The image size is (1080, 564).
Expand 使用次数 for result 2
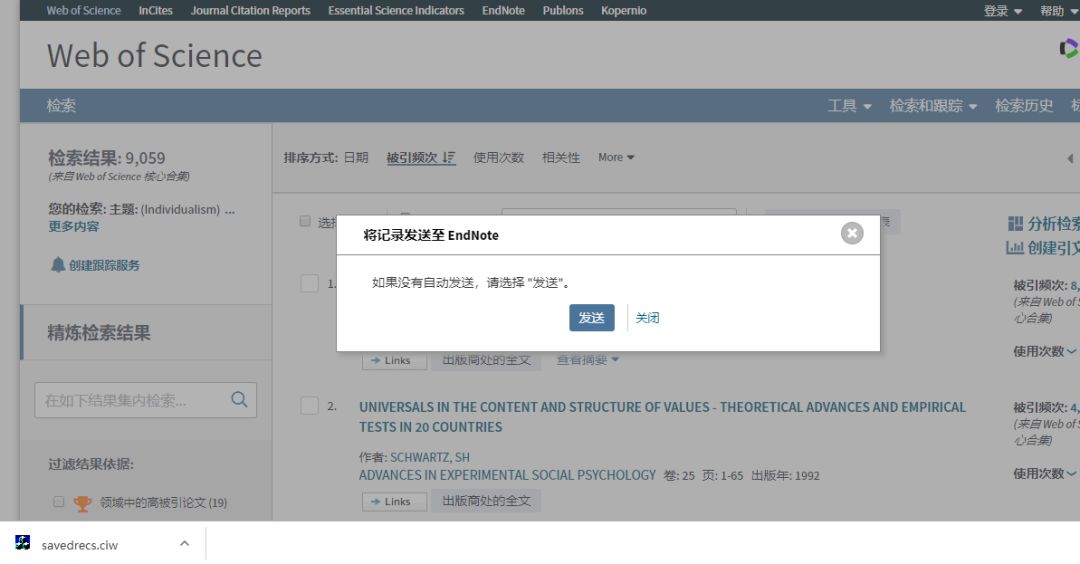tap(1043, 474)
